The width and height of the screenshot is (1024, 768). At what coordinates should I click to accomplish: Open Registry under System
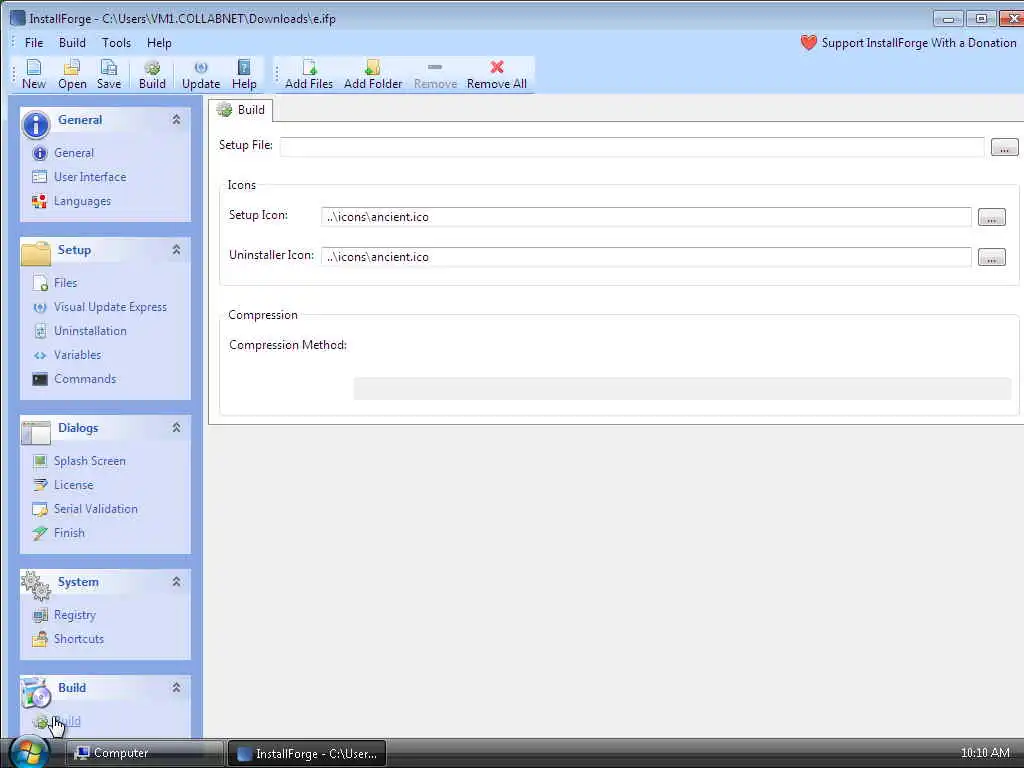64,615
